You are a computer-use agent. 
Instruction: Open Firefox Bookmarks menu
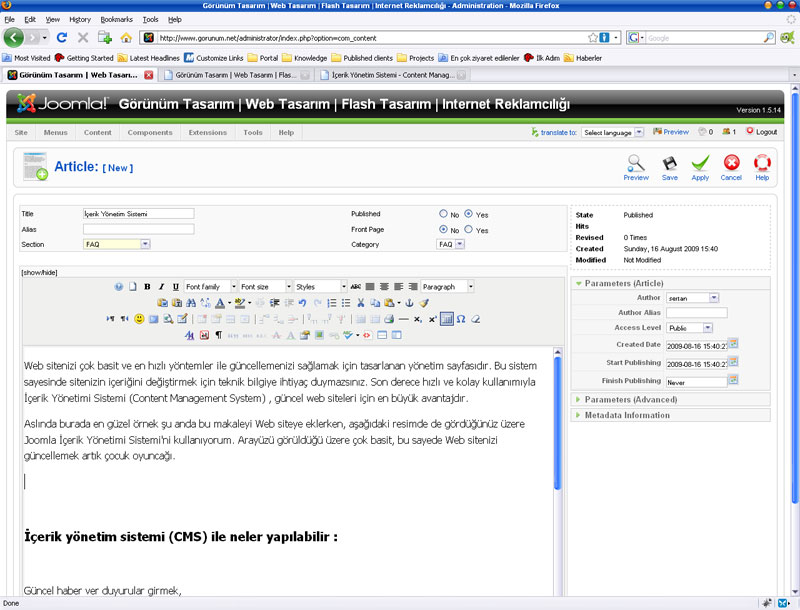point(116,19)
